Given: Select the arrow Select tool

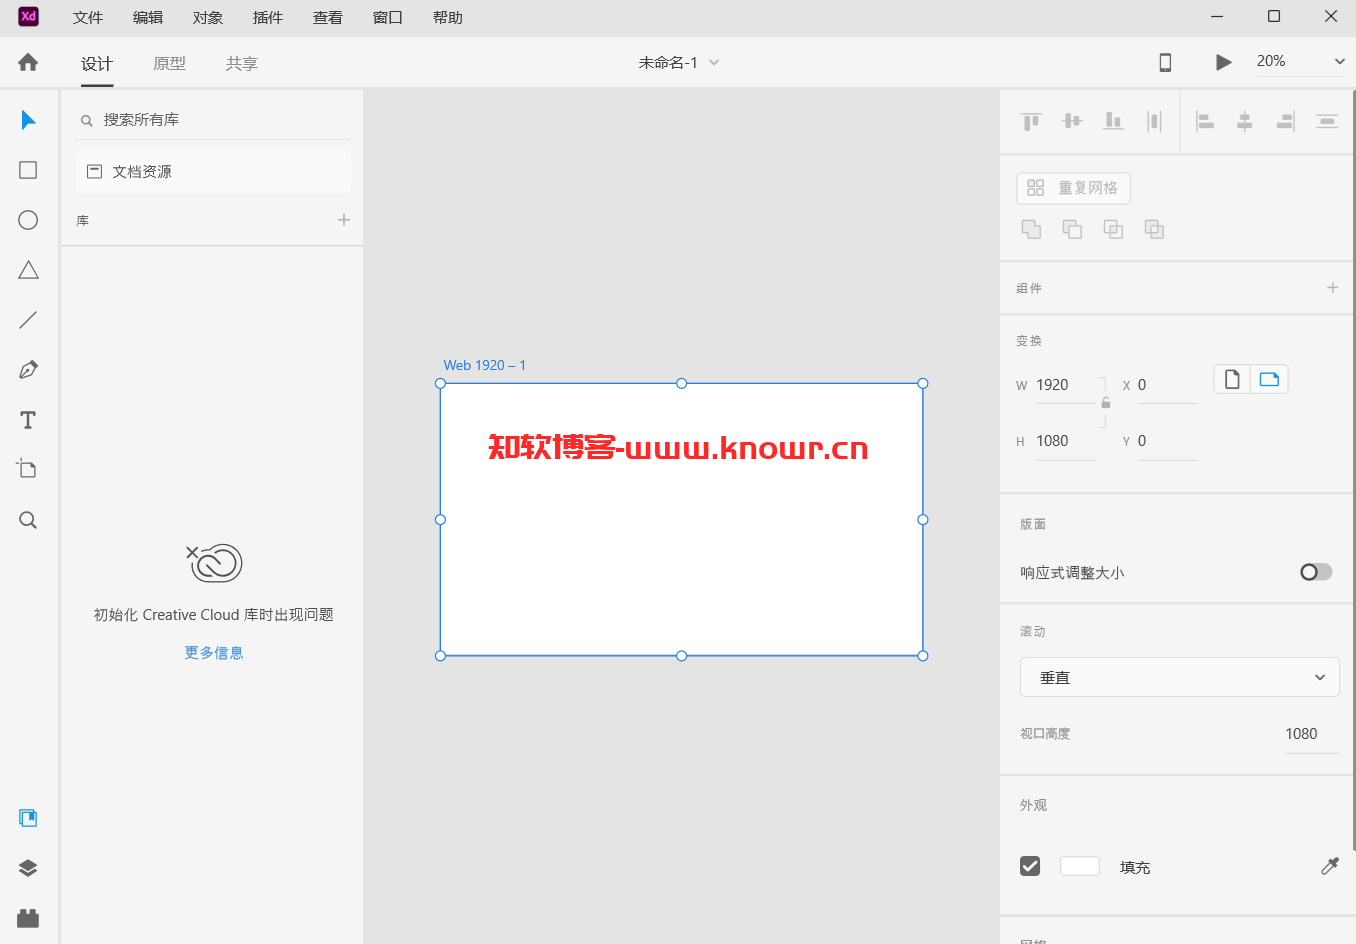Looking at the screenshot, I should tap(28, 120).
